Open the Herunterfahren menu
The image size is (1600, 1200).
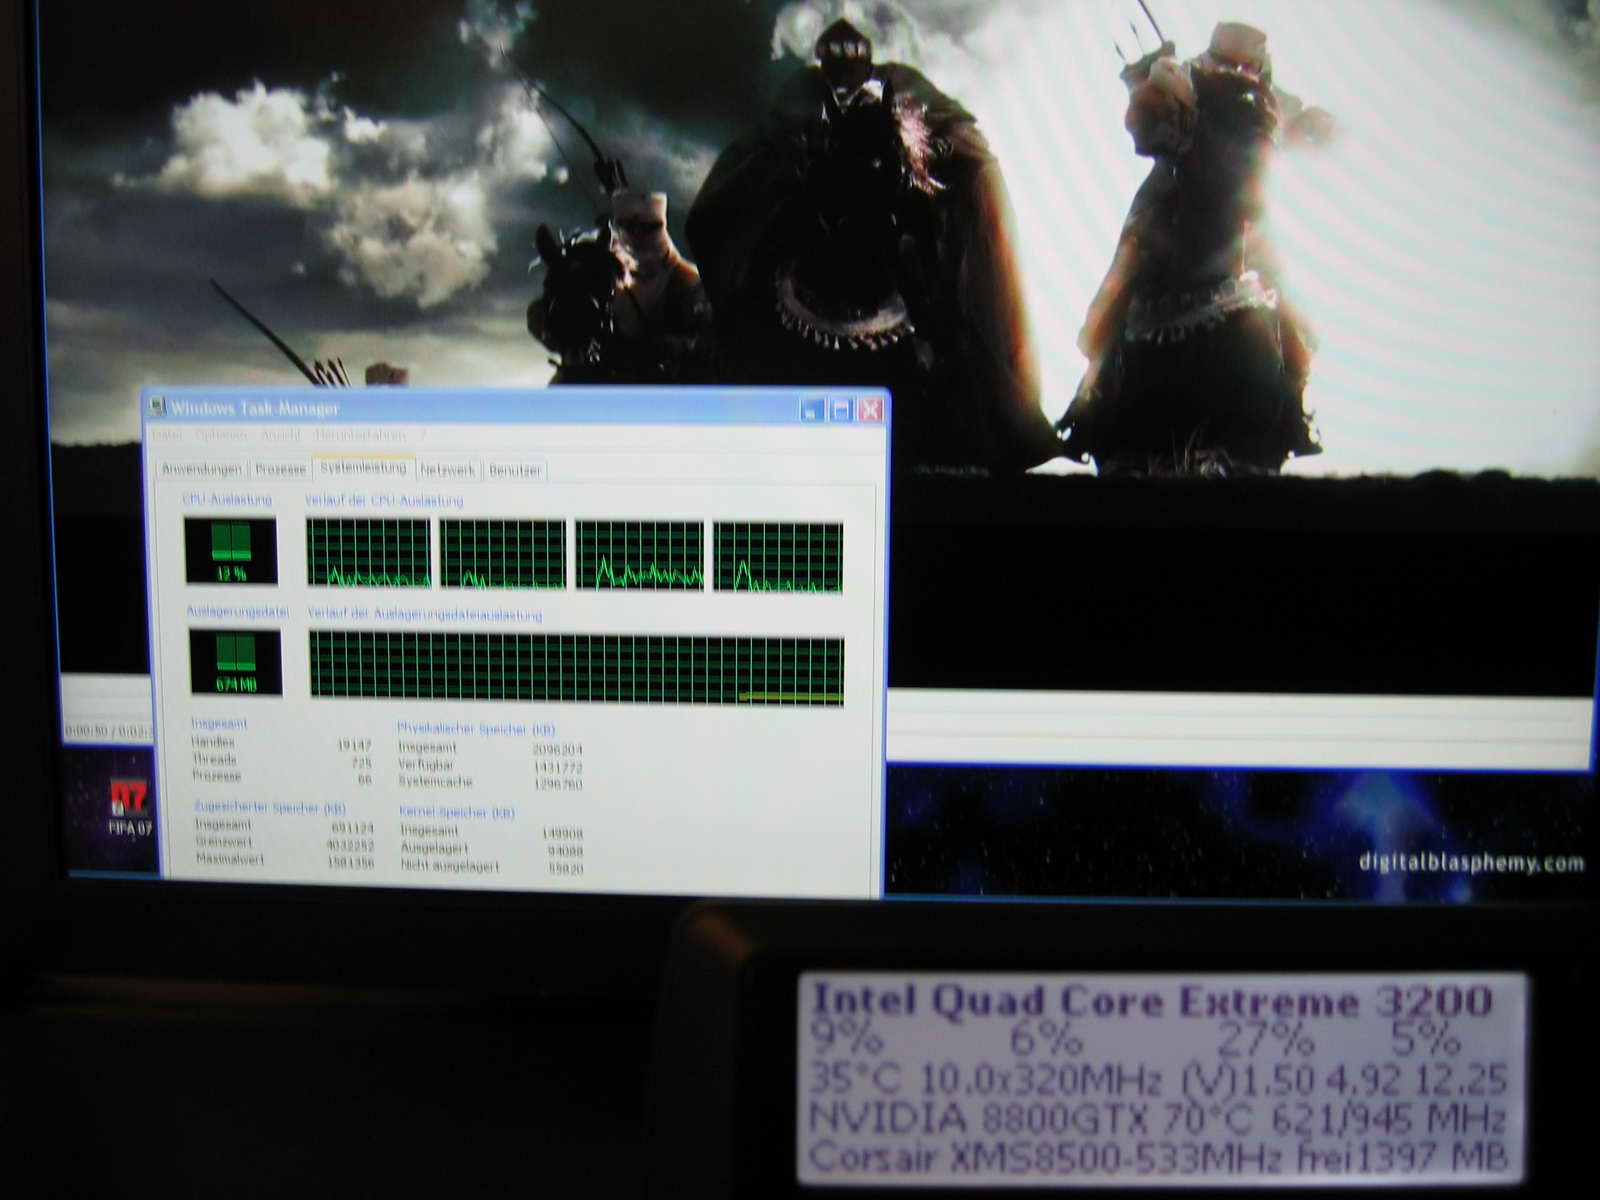pyautogui.click(x=360, y=435)
